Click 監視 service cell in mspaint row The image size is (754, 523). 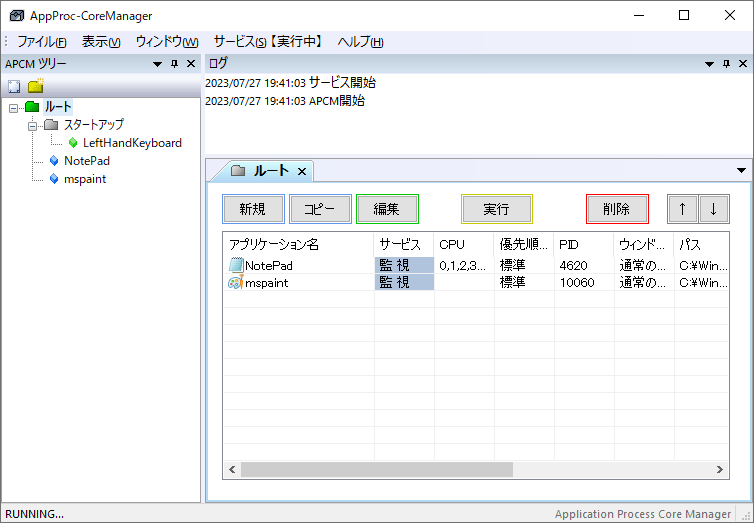[x=404, y=282]
